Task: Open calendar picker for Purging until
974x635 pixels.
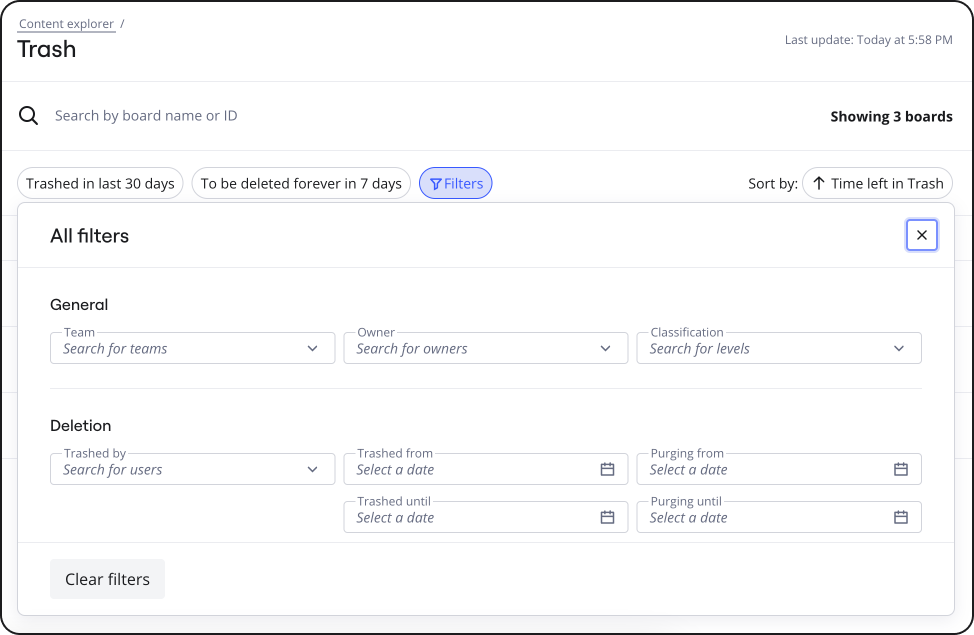Action: (x=900, y=517)
